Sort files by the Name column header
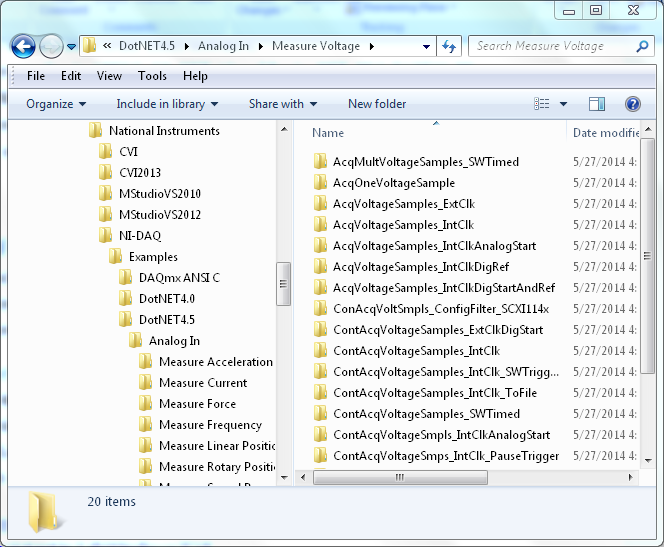 328,133
